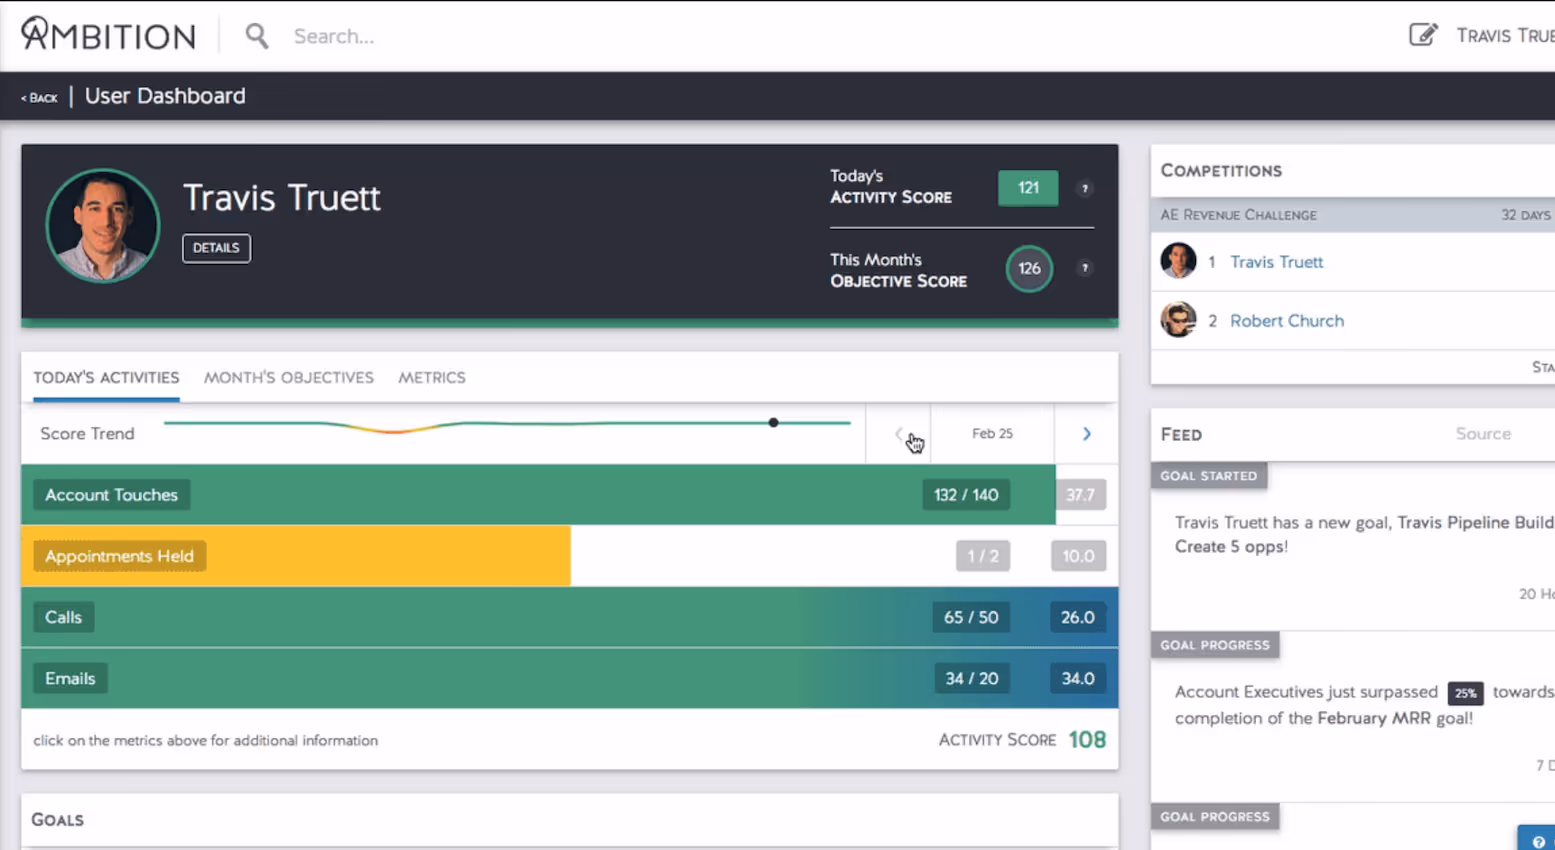Screen dimensions: 1555x850
Task: Open Robert Church link in Competitions
Action: 1287,321
